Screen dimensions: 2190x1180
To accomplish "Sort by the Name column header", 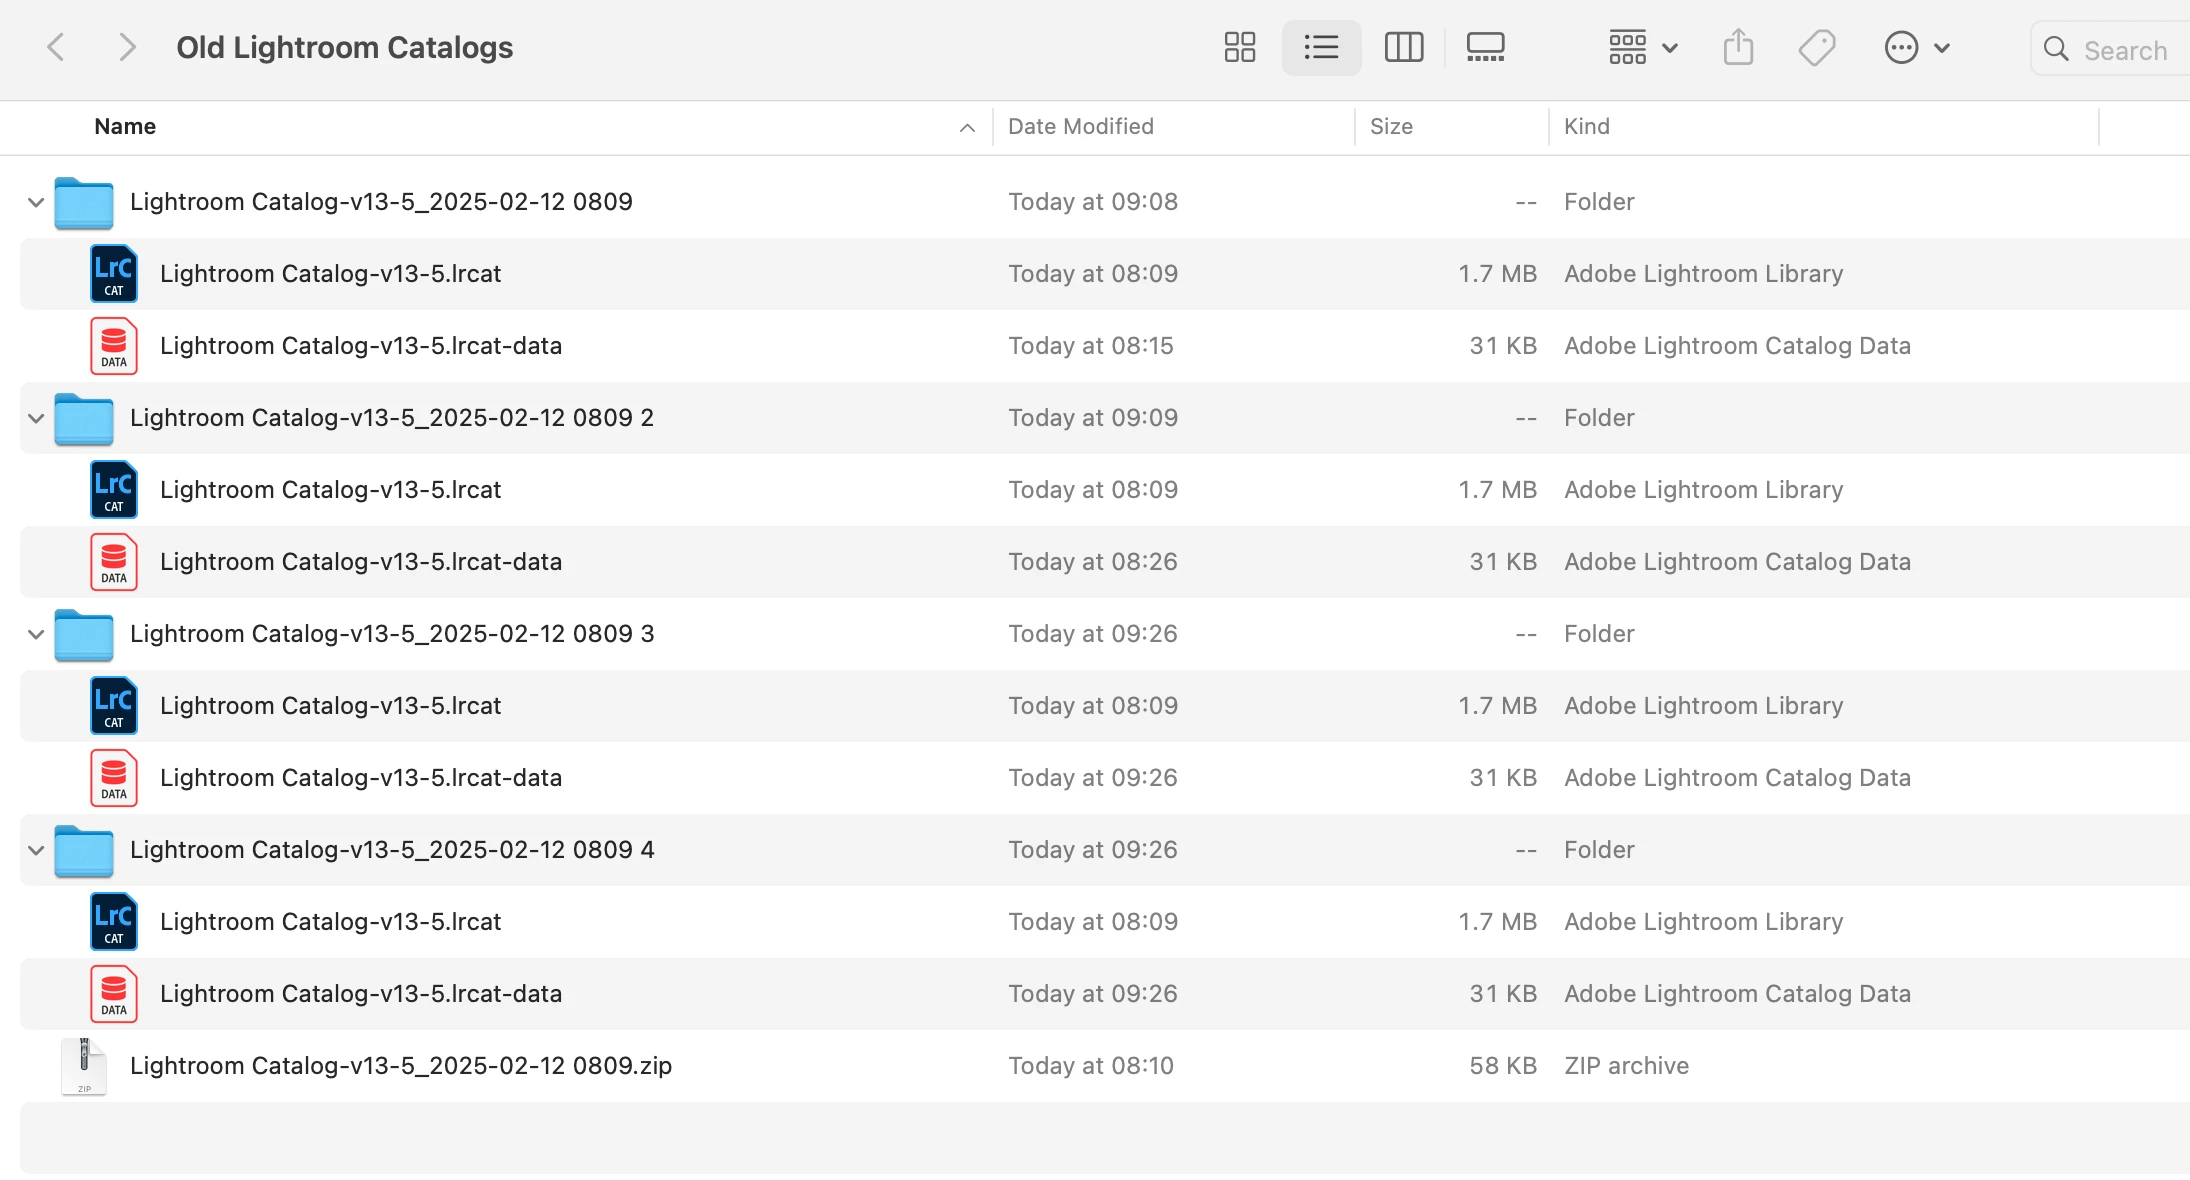I will pos(125,127).
